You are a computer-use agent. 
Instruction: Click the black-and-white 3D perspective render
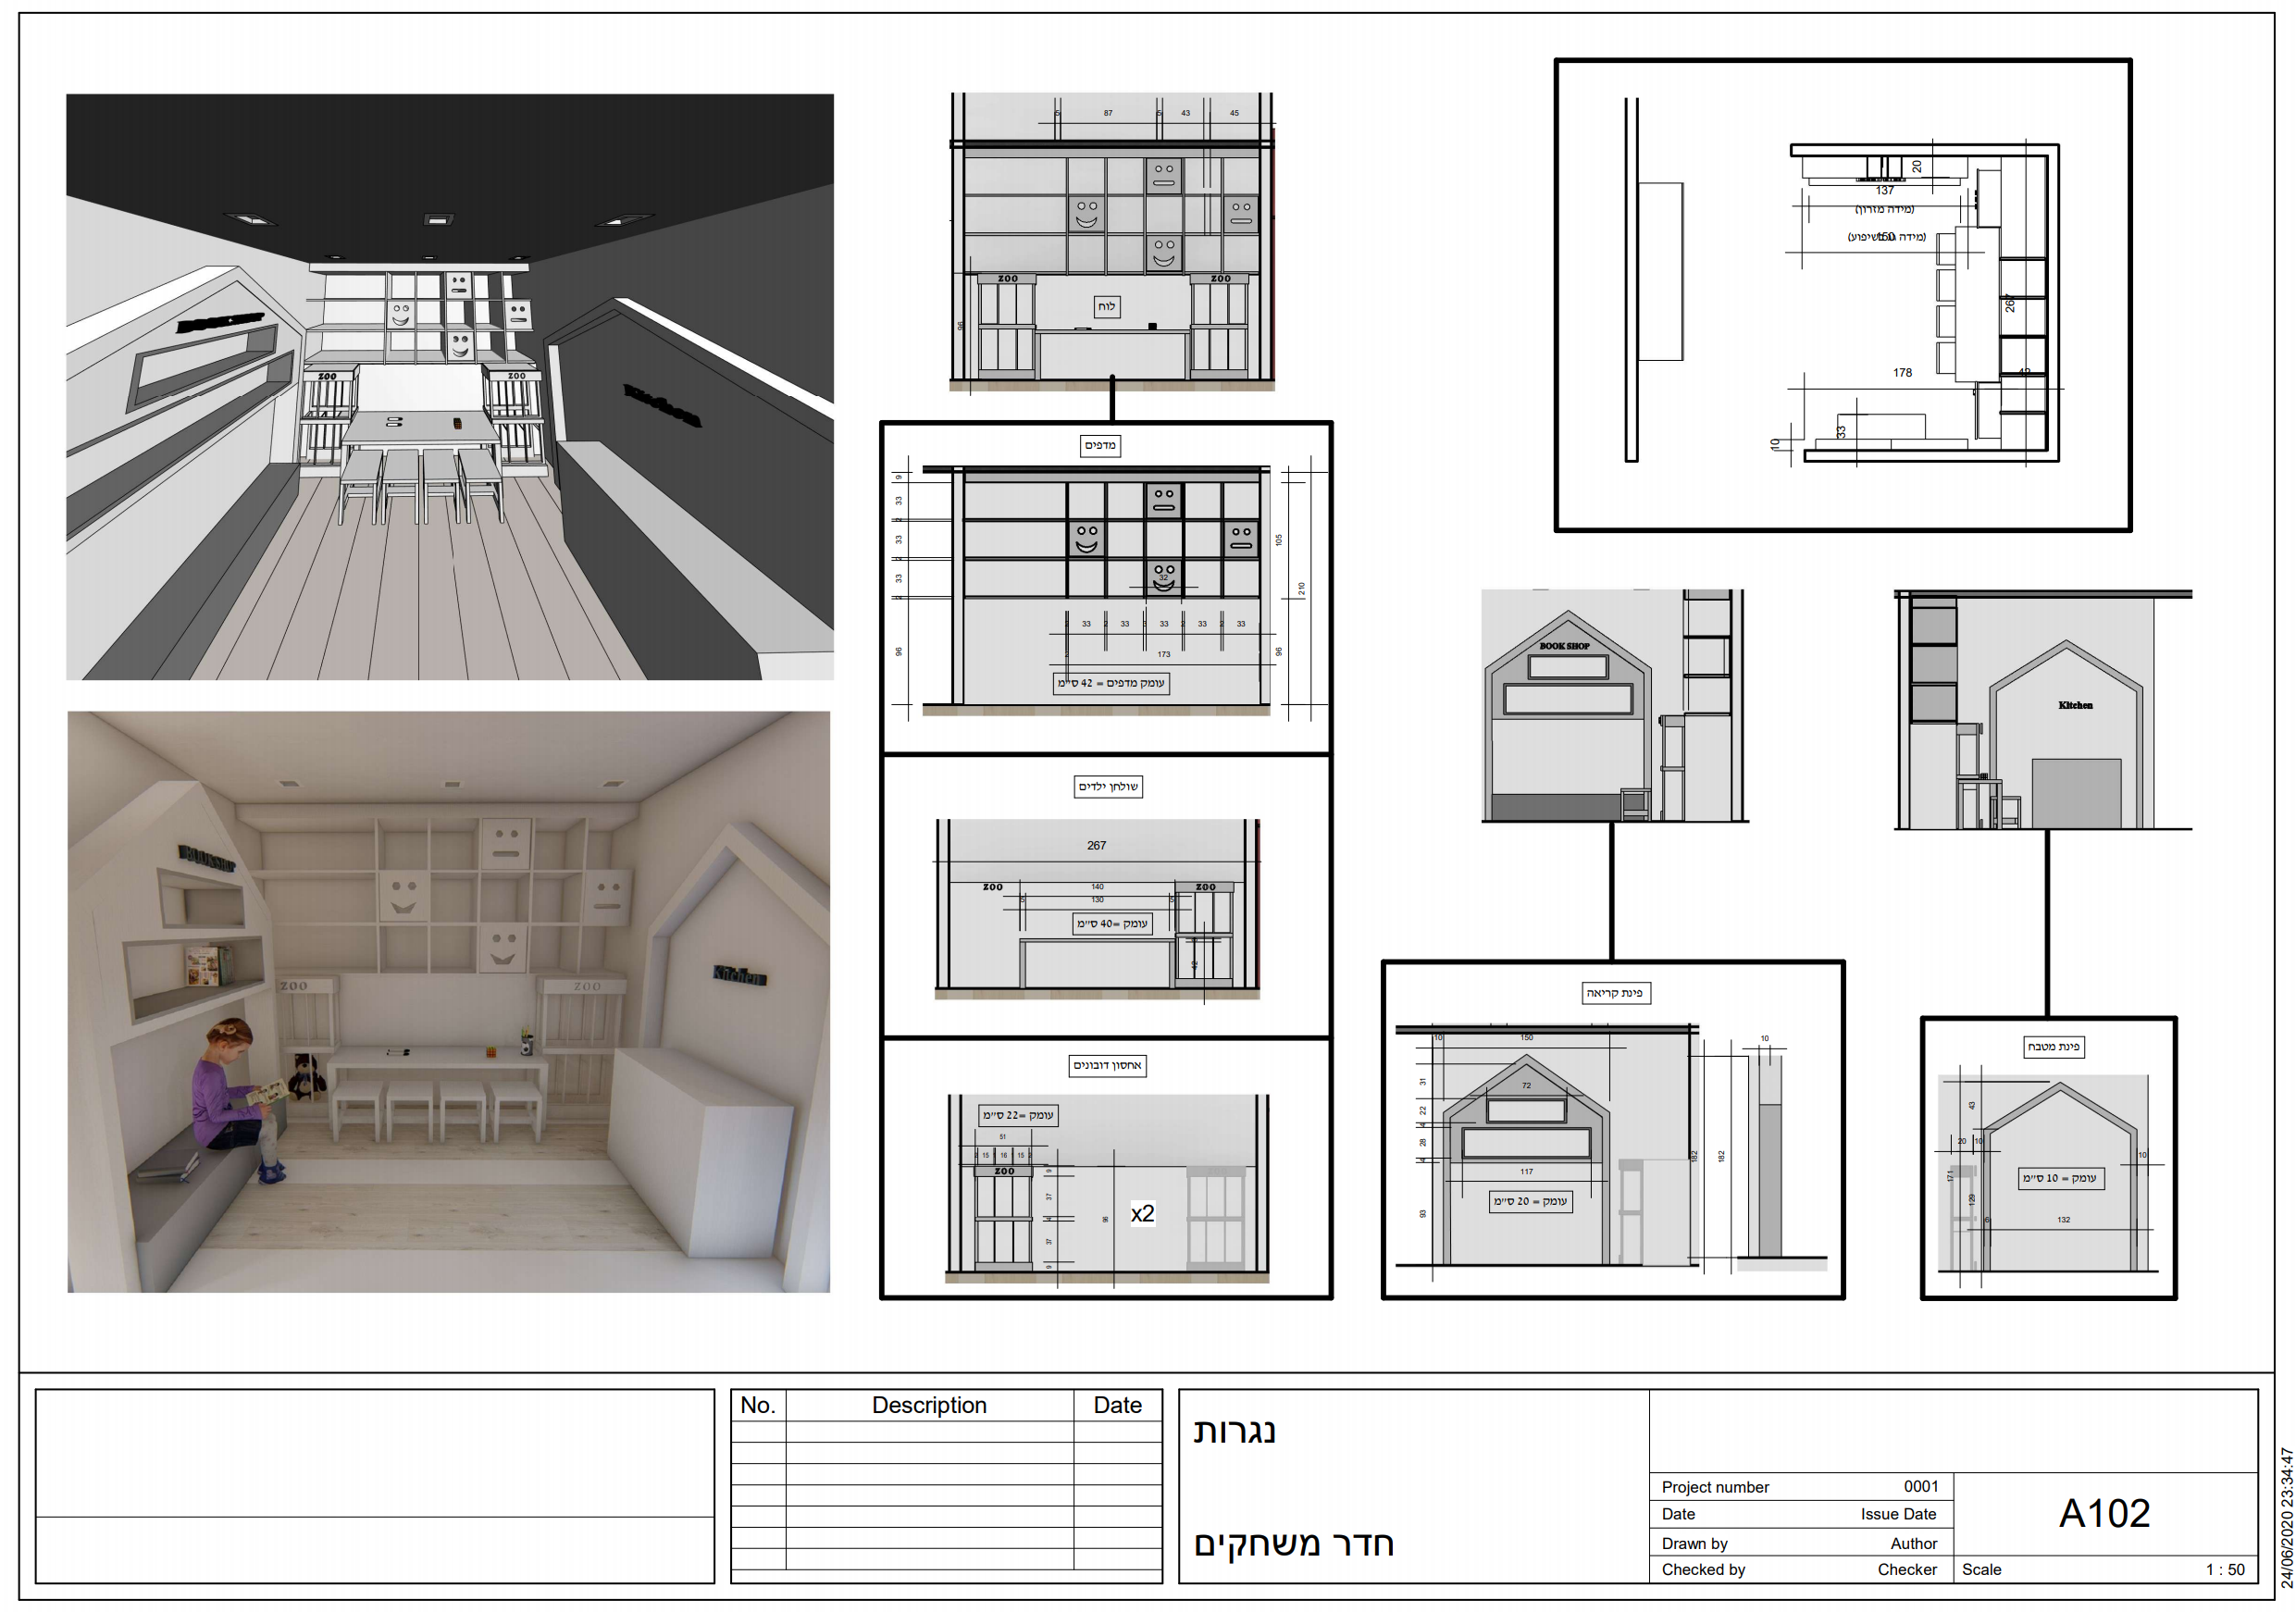click(x=449, y=387)
